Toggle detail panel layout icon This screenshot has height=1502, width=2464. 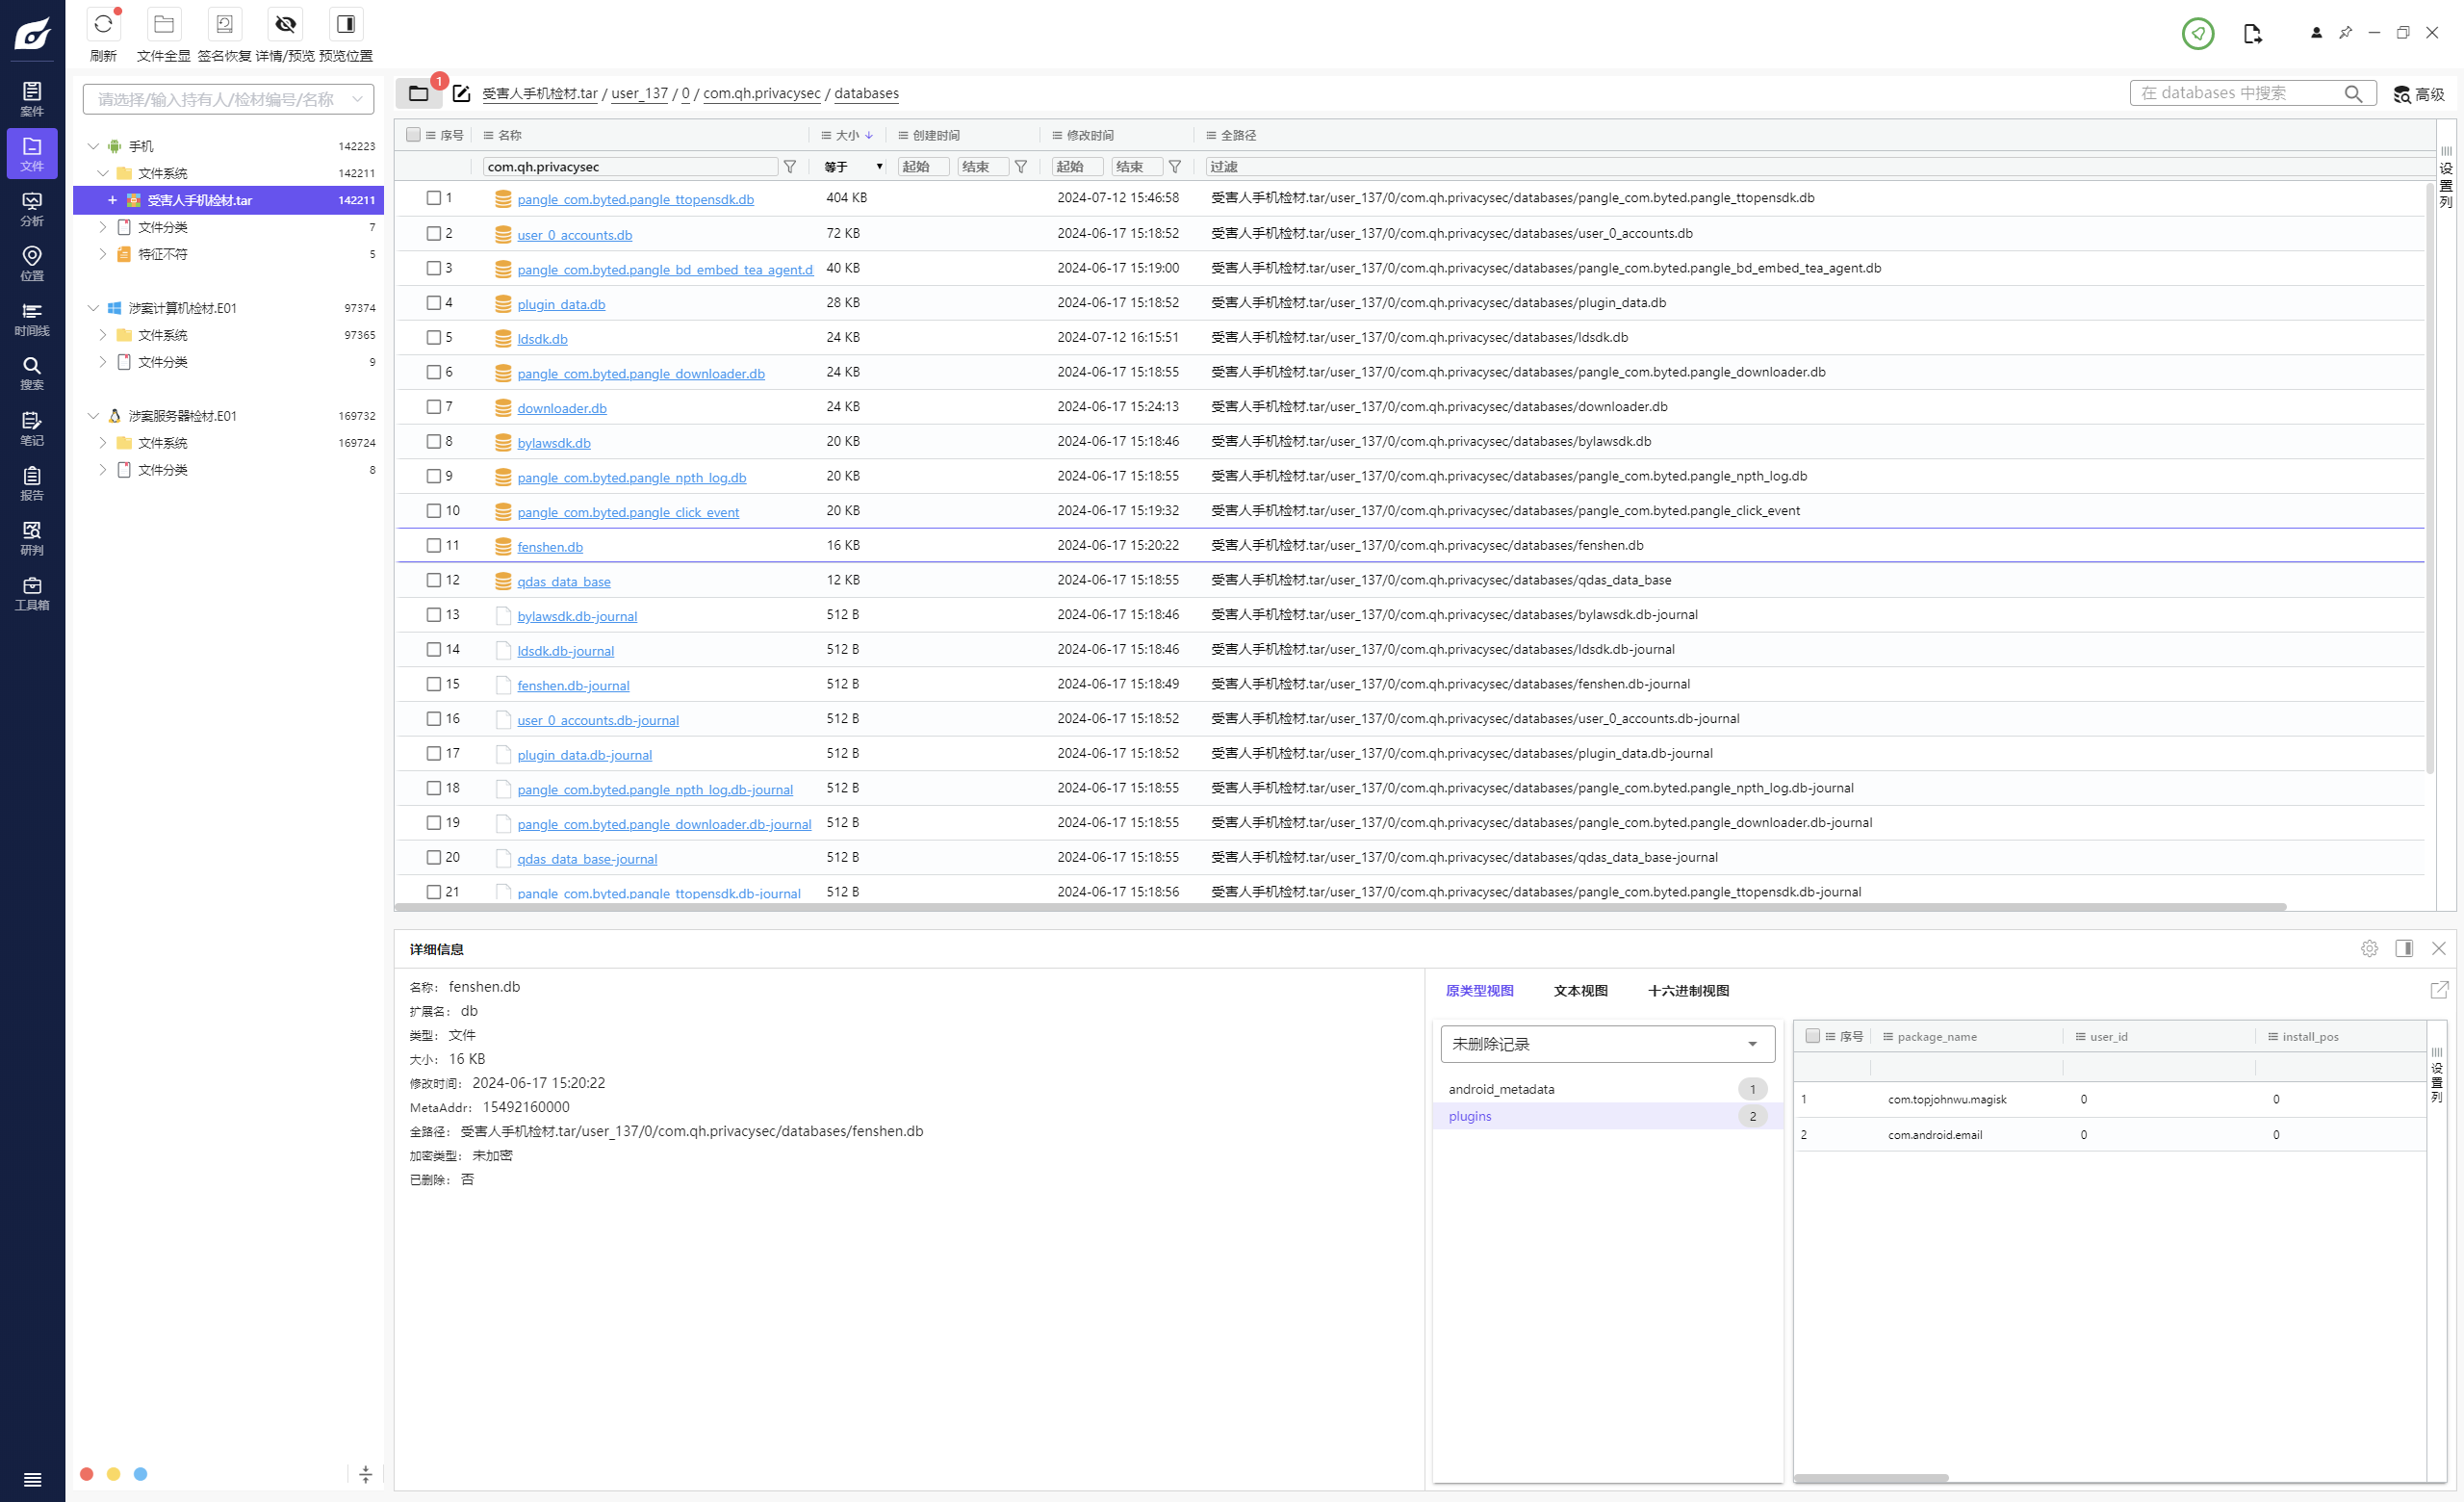[2404, 948]
